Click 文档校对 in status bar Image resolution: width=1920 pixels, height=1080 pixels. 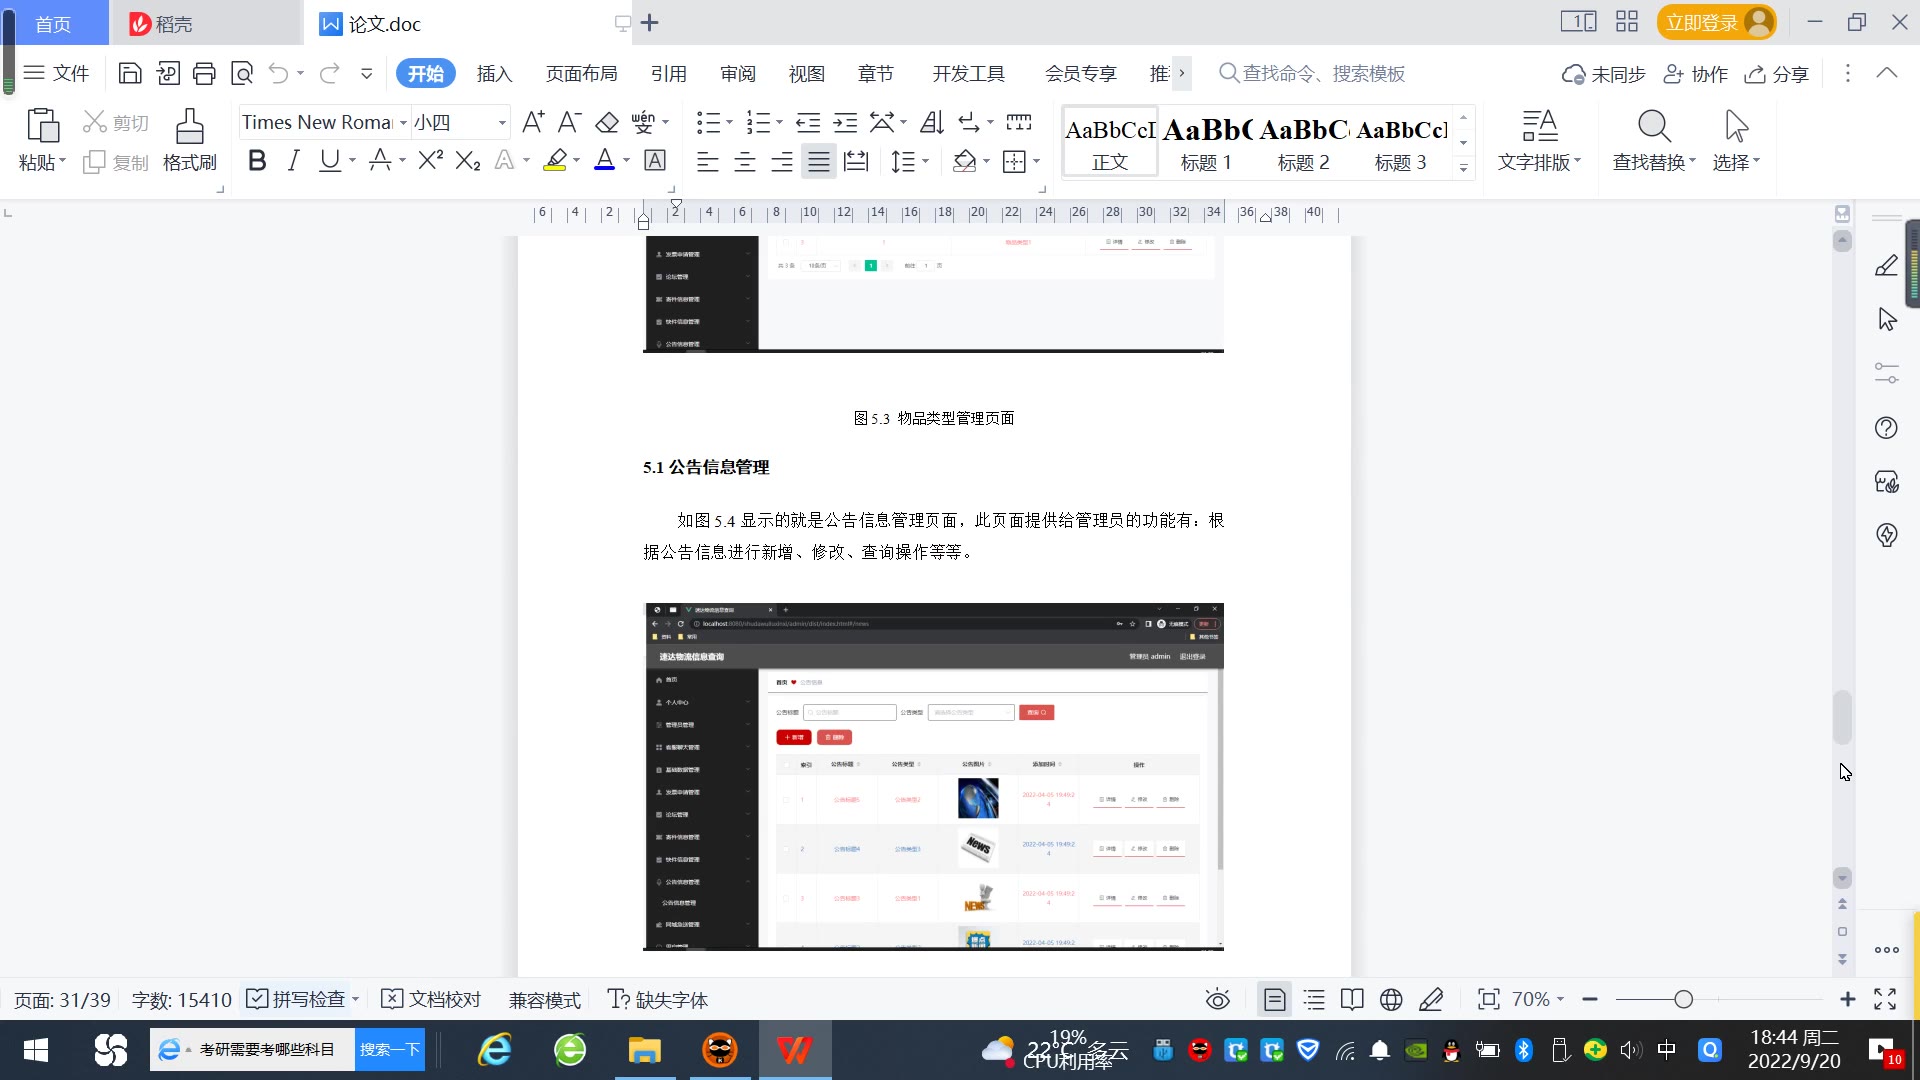(432, 999)
